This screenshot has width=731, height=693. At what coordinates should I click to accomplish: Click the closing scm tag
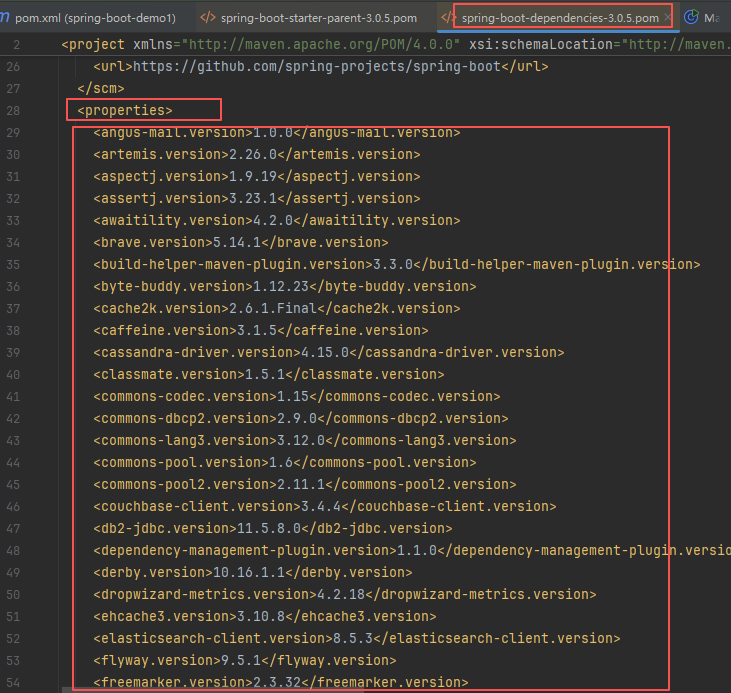(101, 89)
